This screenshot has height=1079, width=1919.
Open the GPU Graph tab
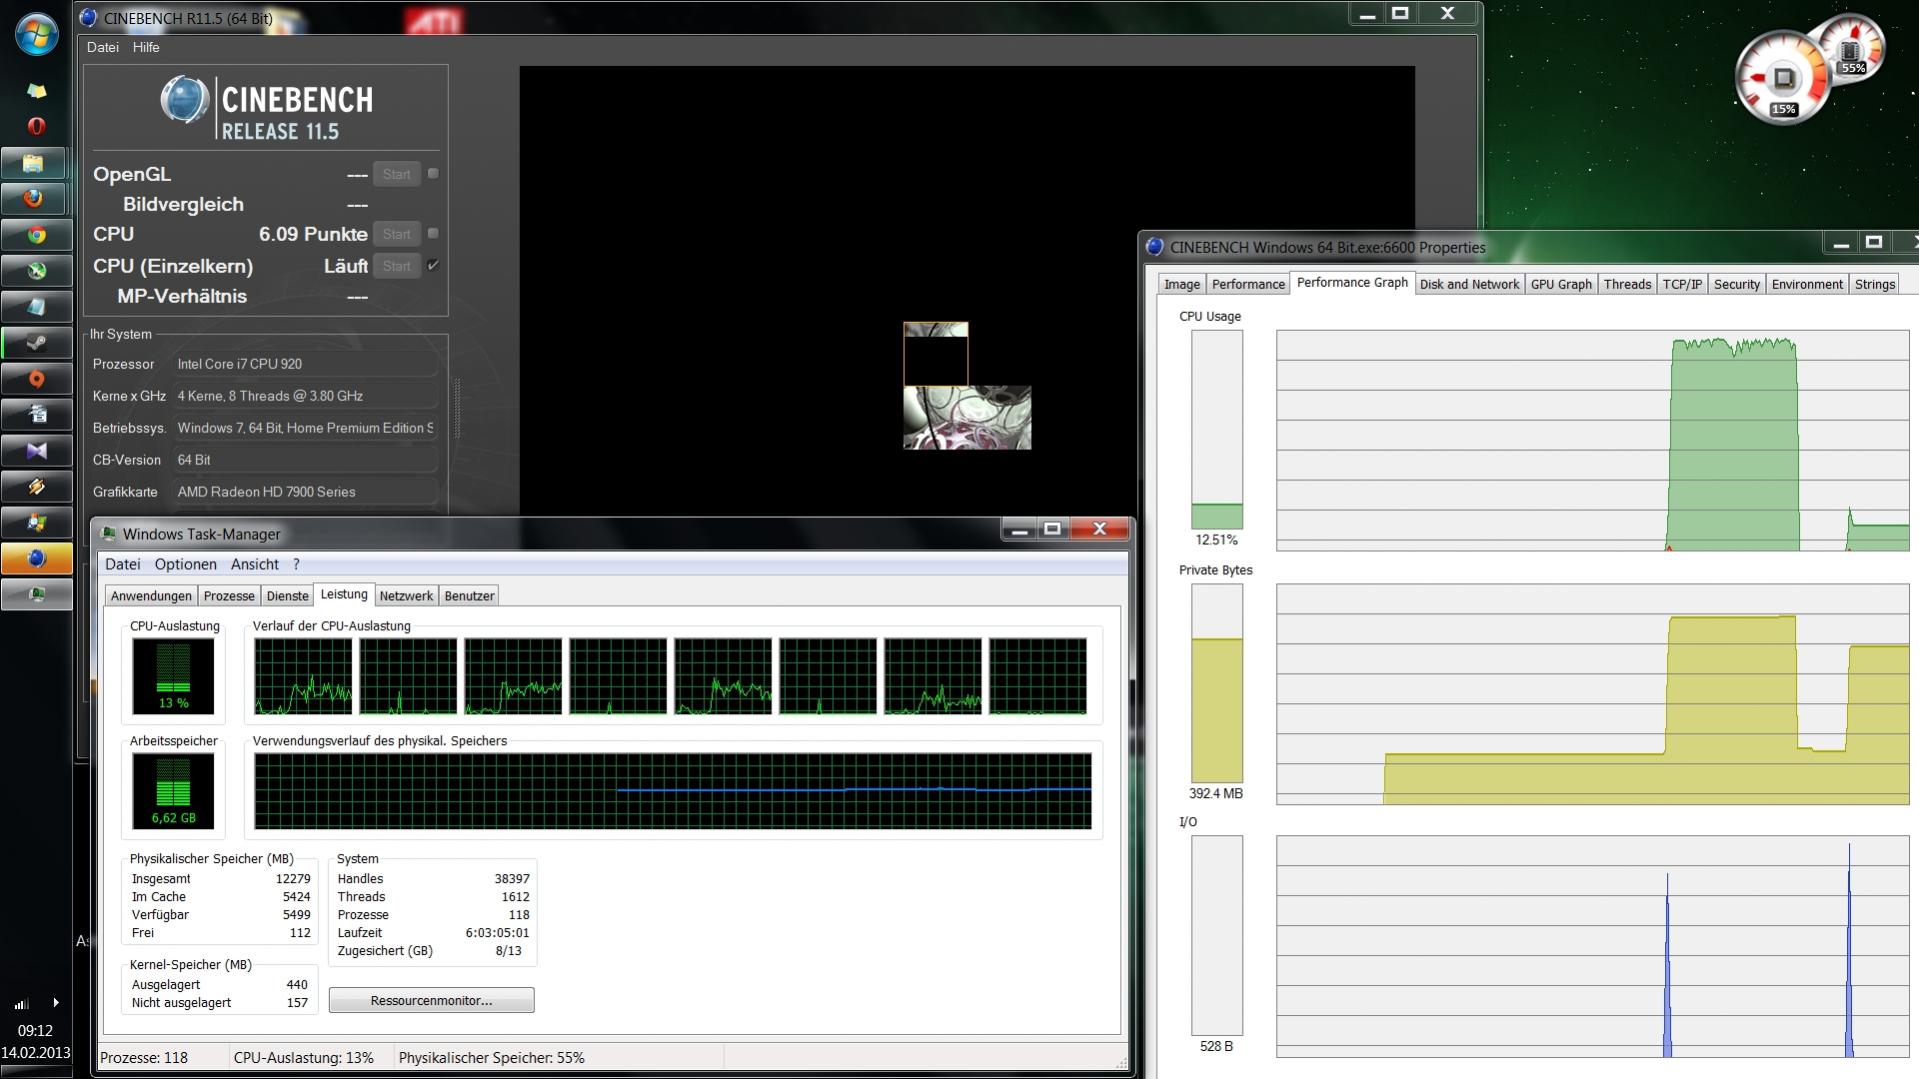[x=1561, y=285]
